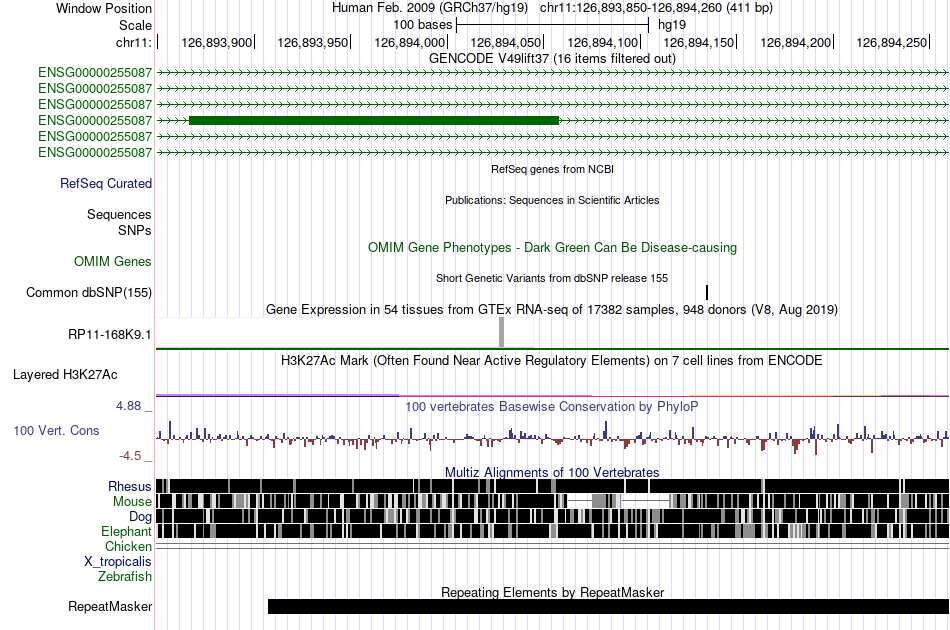Click the ENSG00000255087 label beside the exon block

click(x=95, y=121)
